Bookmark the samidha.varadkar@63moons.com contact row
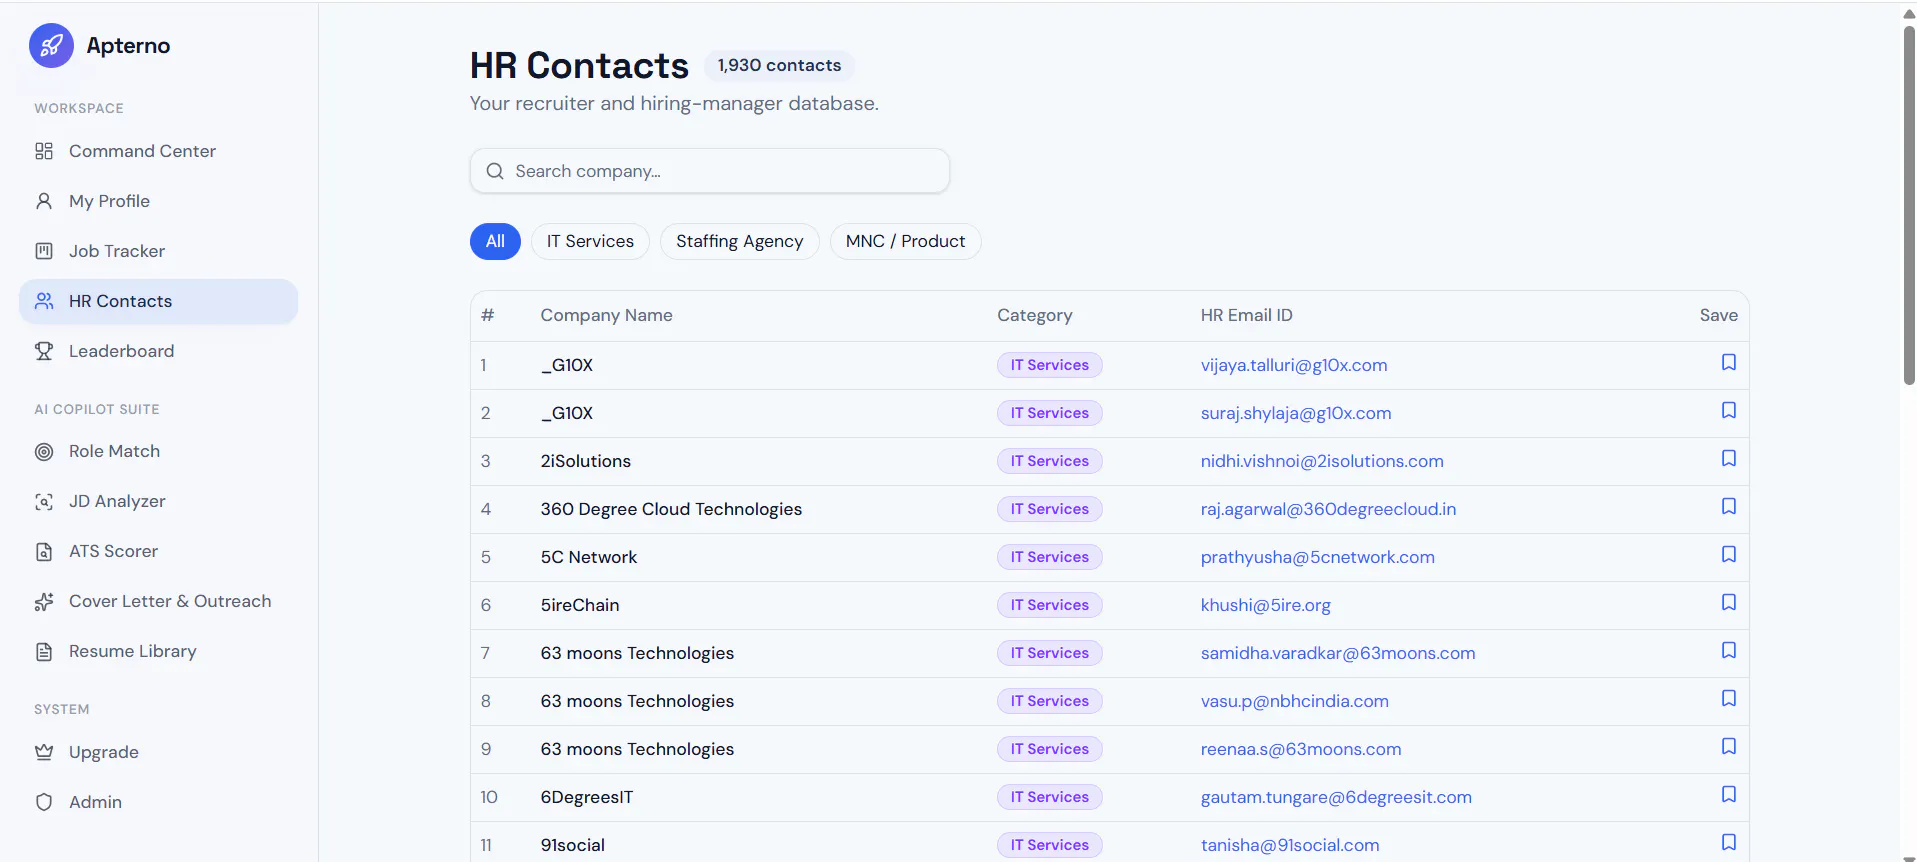This screenshot has width=1917, height=862. pos(1728,650)
